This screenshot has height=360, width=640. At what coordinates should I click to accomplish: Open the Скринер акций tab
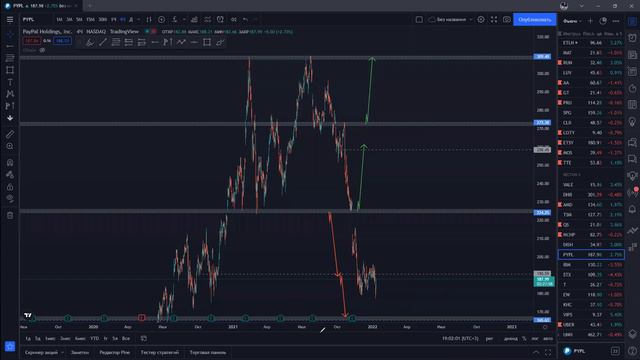[x=41, y=352]
